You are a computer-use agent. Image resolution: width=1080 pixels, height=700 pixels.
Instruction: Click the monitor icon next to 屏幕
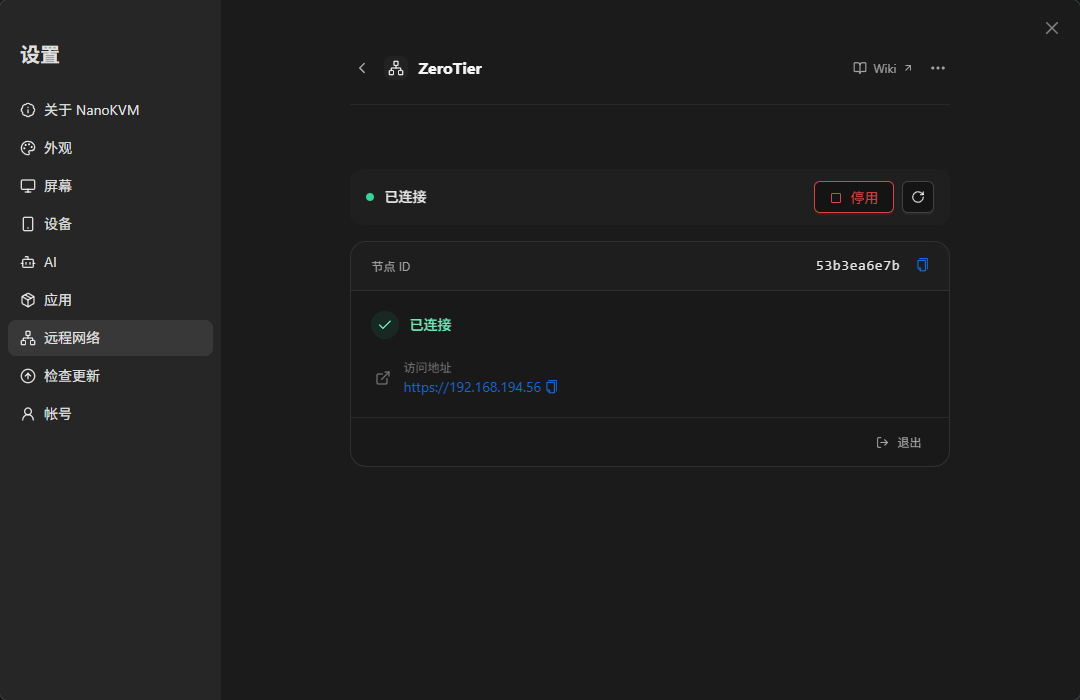coord(28,186)
